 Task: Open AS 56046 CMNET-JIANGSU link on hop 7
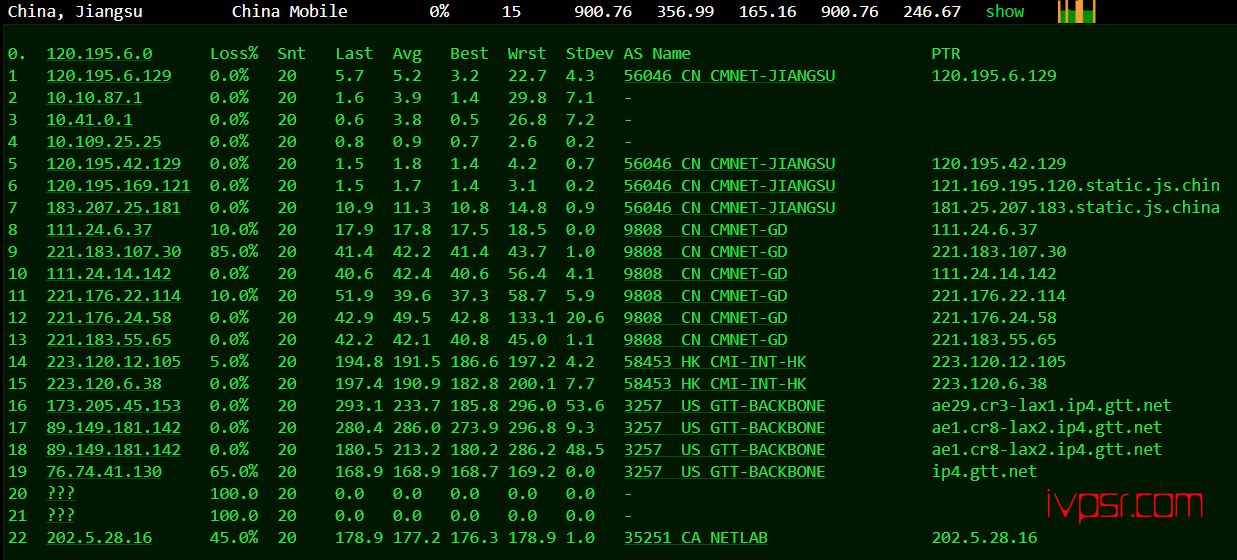[x=729, y=208]
